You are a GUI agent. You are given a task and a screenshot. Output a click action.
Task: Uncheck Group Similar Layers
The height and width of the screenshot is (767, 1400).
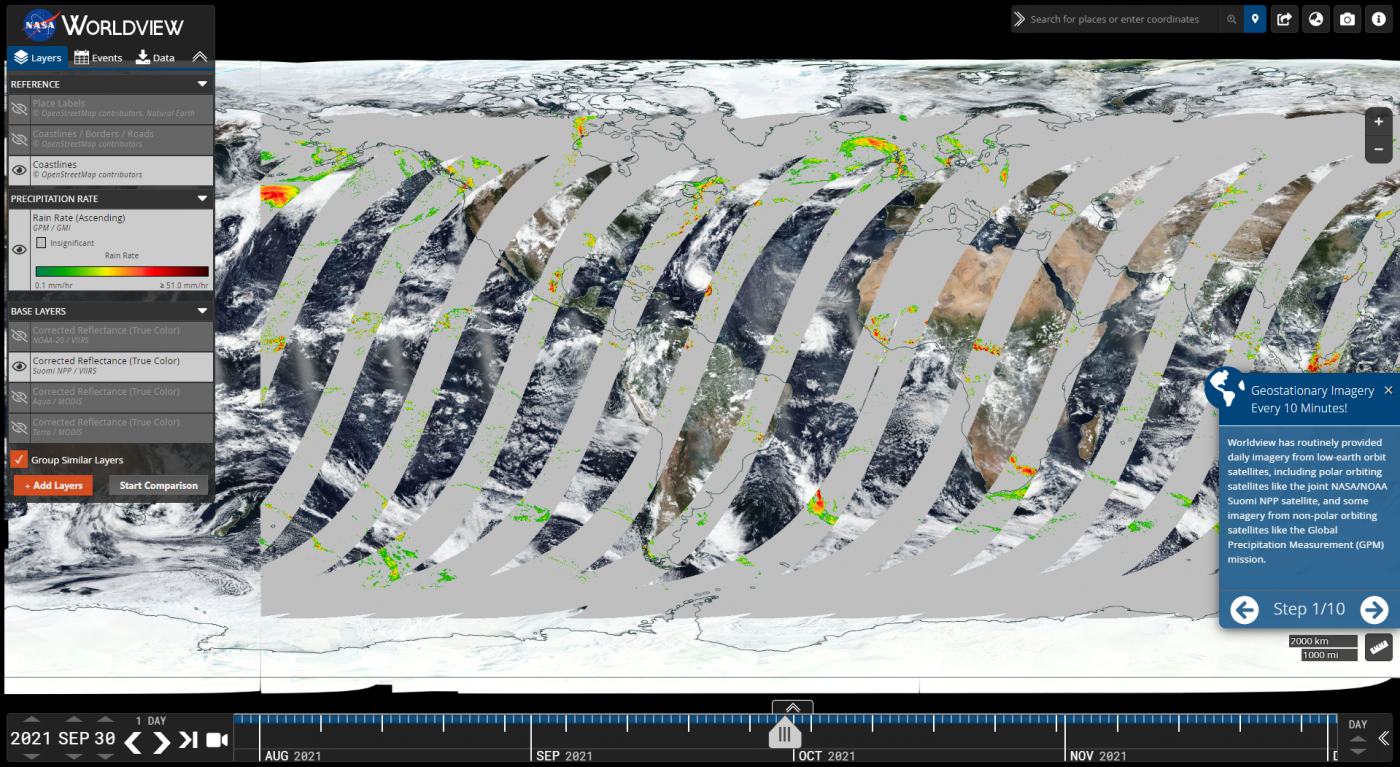17,459
